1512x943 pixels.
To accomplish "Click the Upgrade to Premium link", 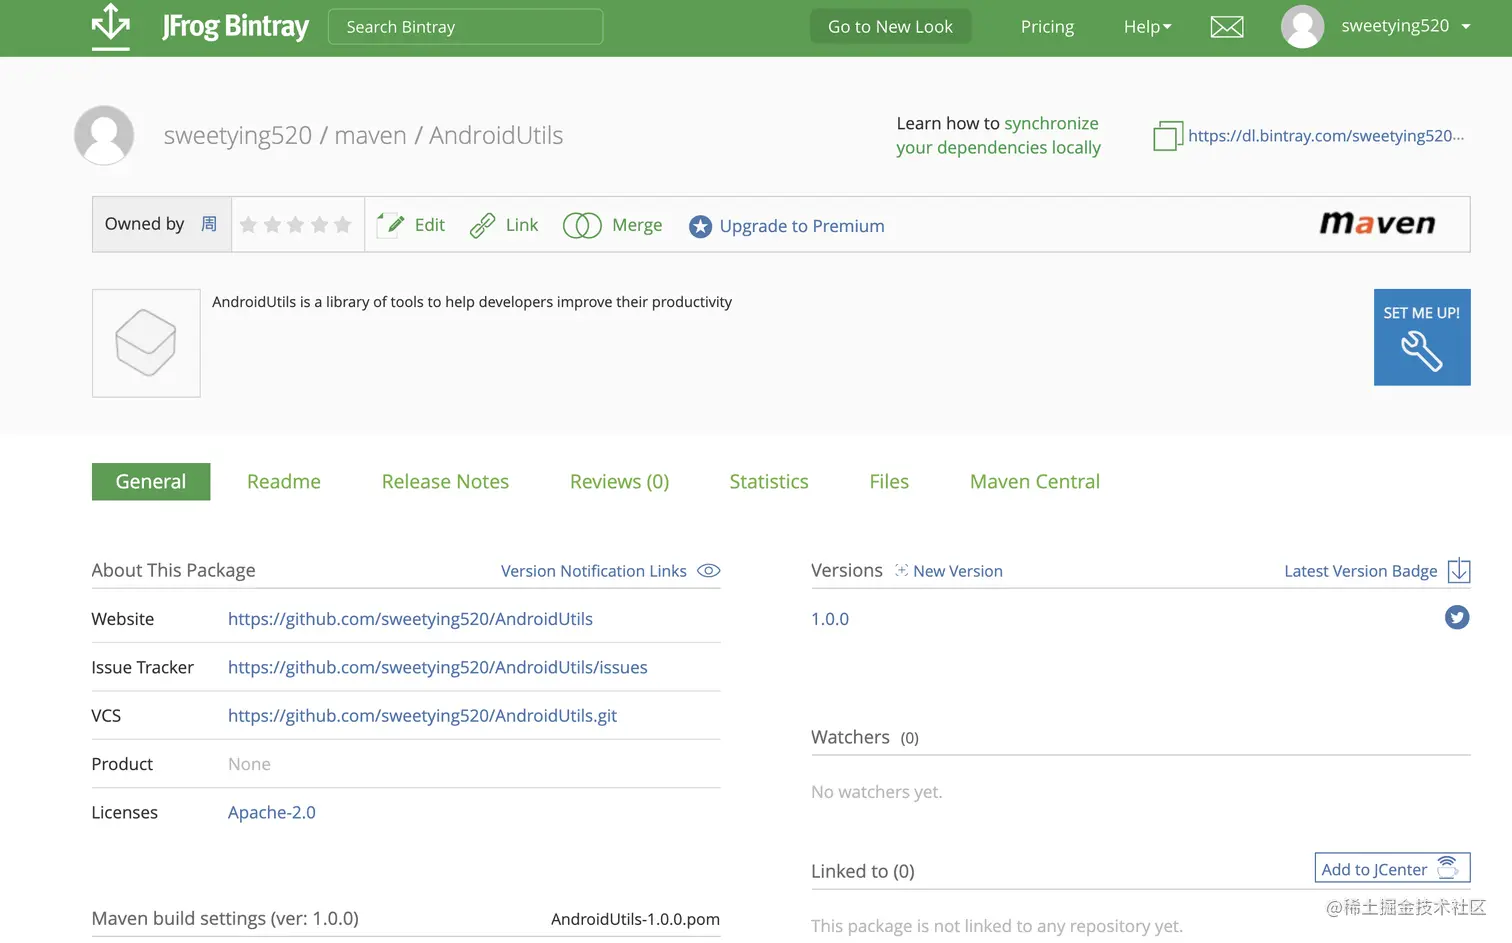I will 802,226.
